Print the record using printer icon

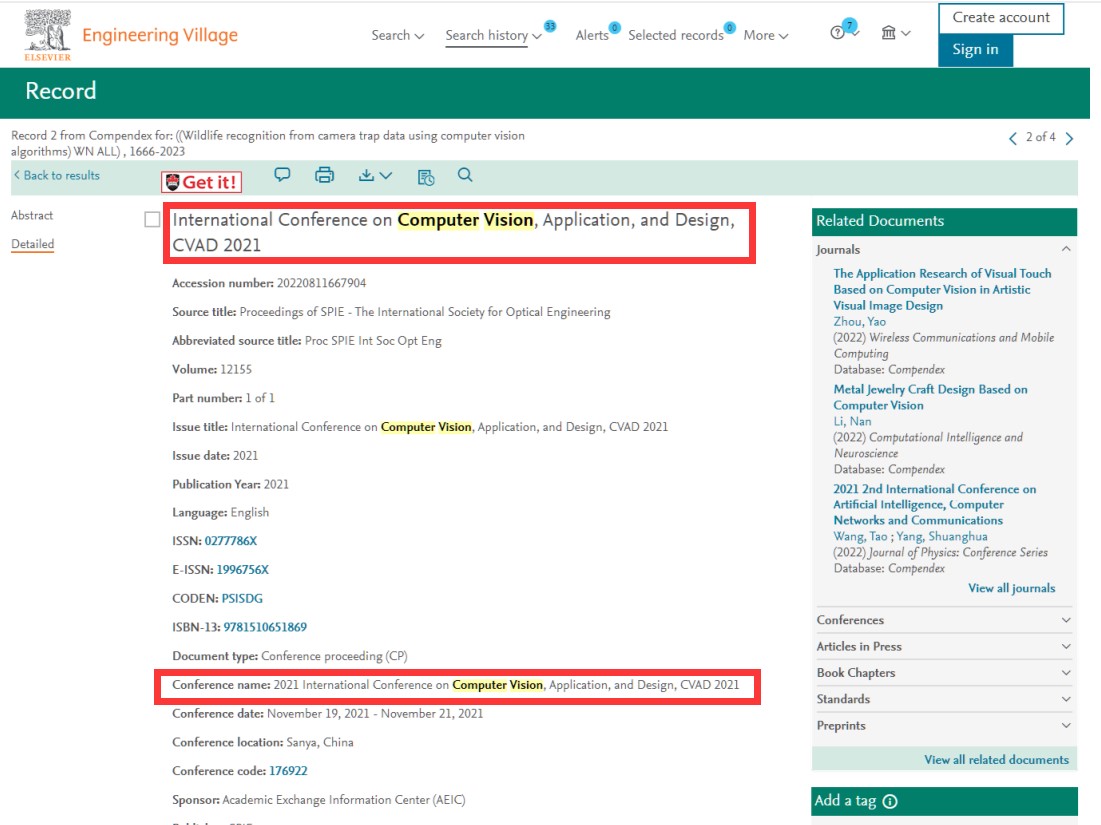pyautogui.click(x=324, y=175)
